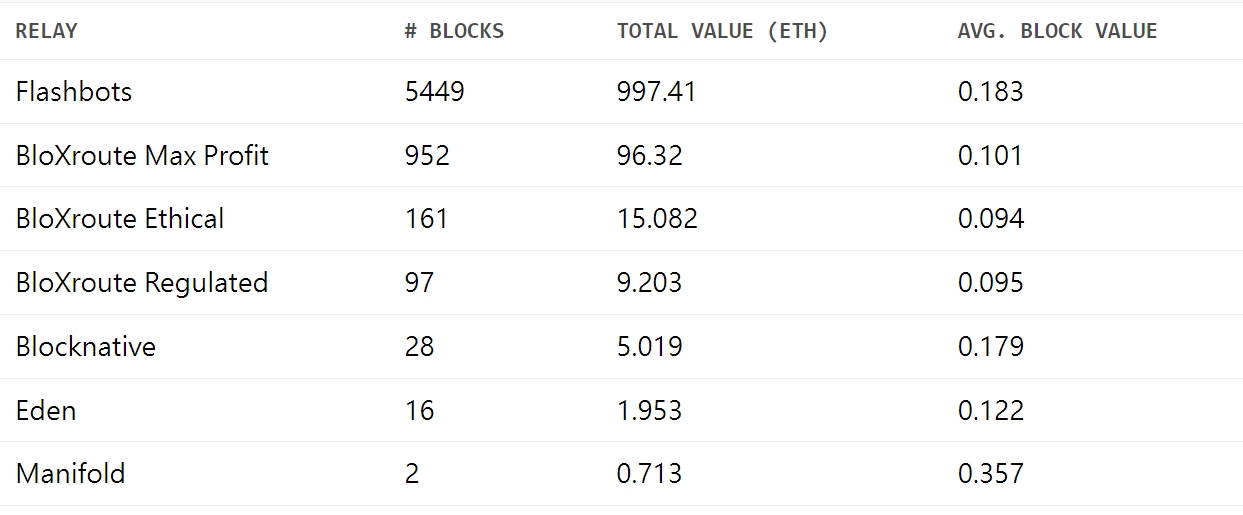Select the AVG. BLOCK VALUE header
Screen dimensions: 1243x515
click(x=1057, y=31)
